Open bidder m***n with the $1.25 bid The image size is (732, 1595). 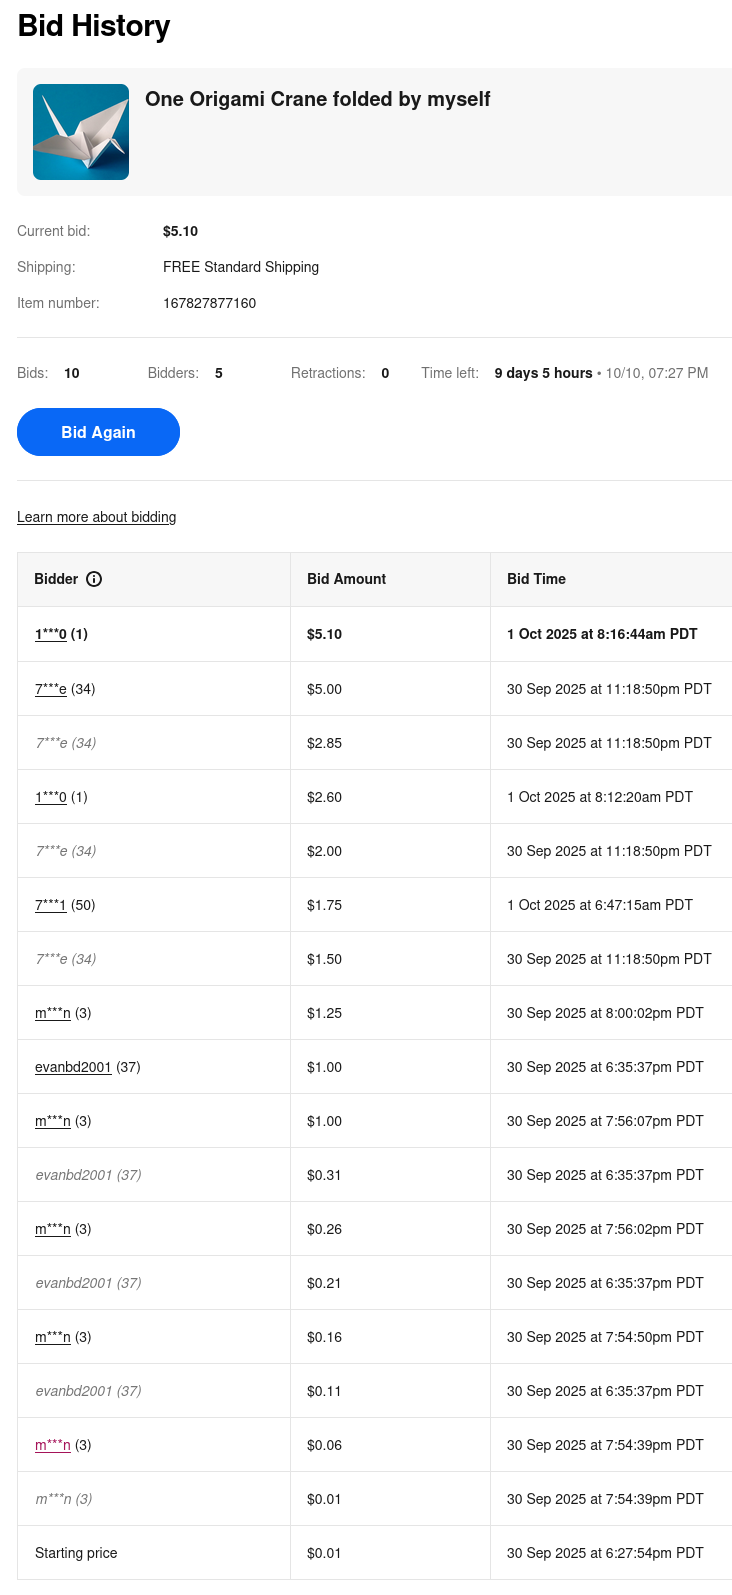pyautogui.click(x=53, y=1013)
